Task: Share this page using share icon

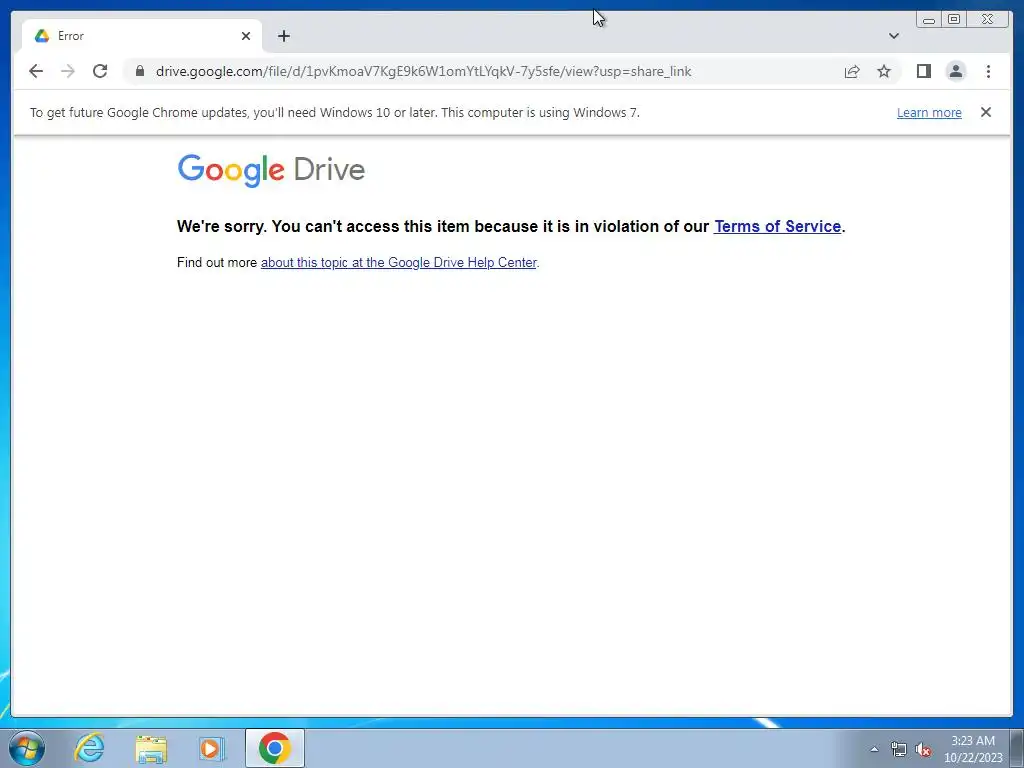Action: coord(852,71)
